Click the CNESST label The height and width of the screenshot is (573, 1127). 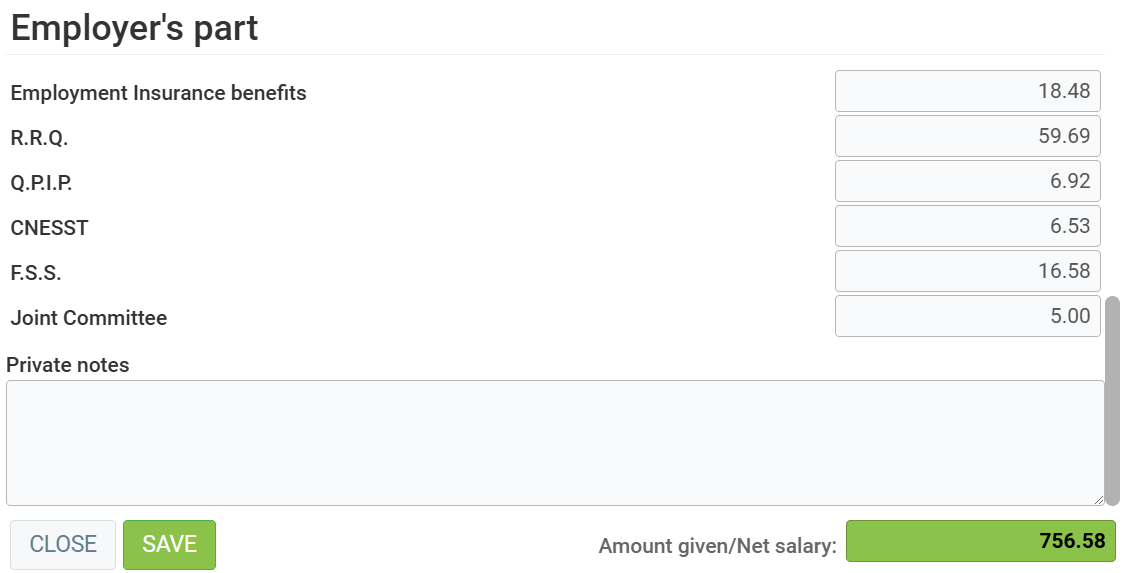[49, 228]
